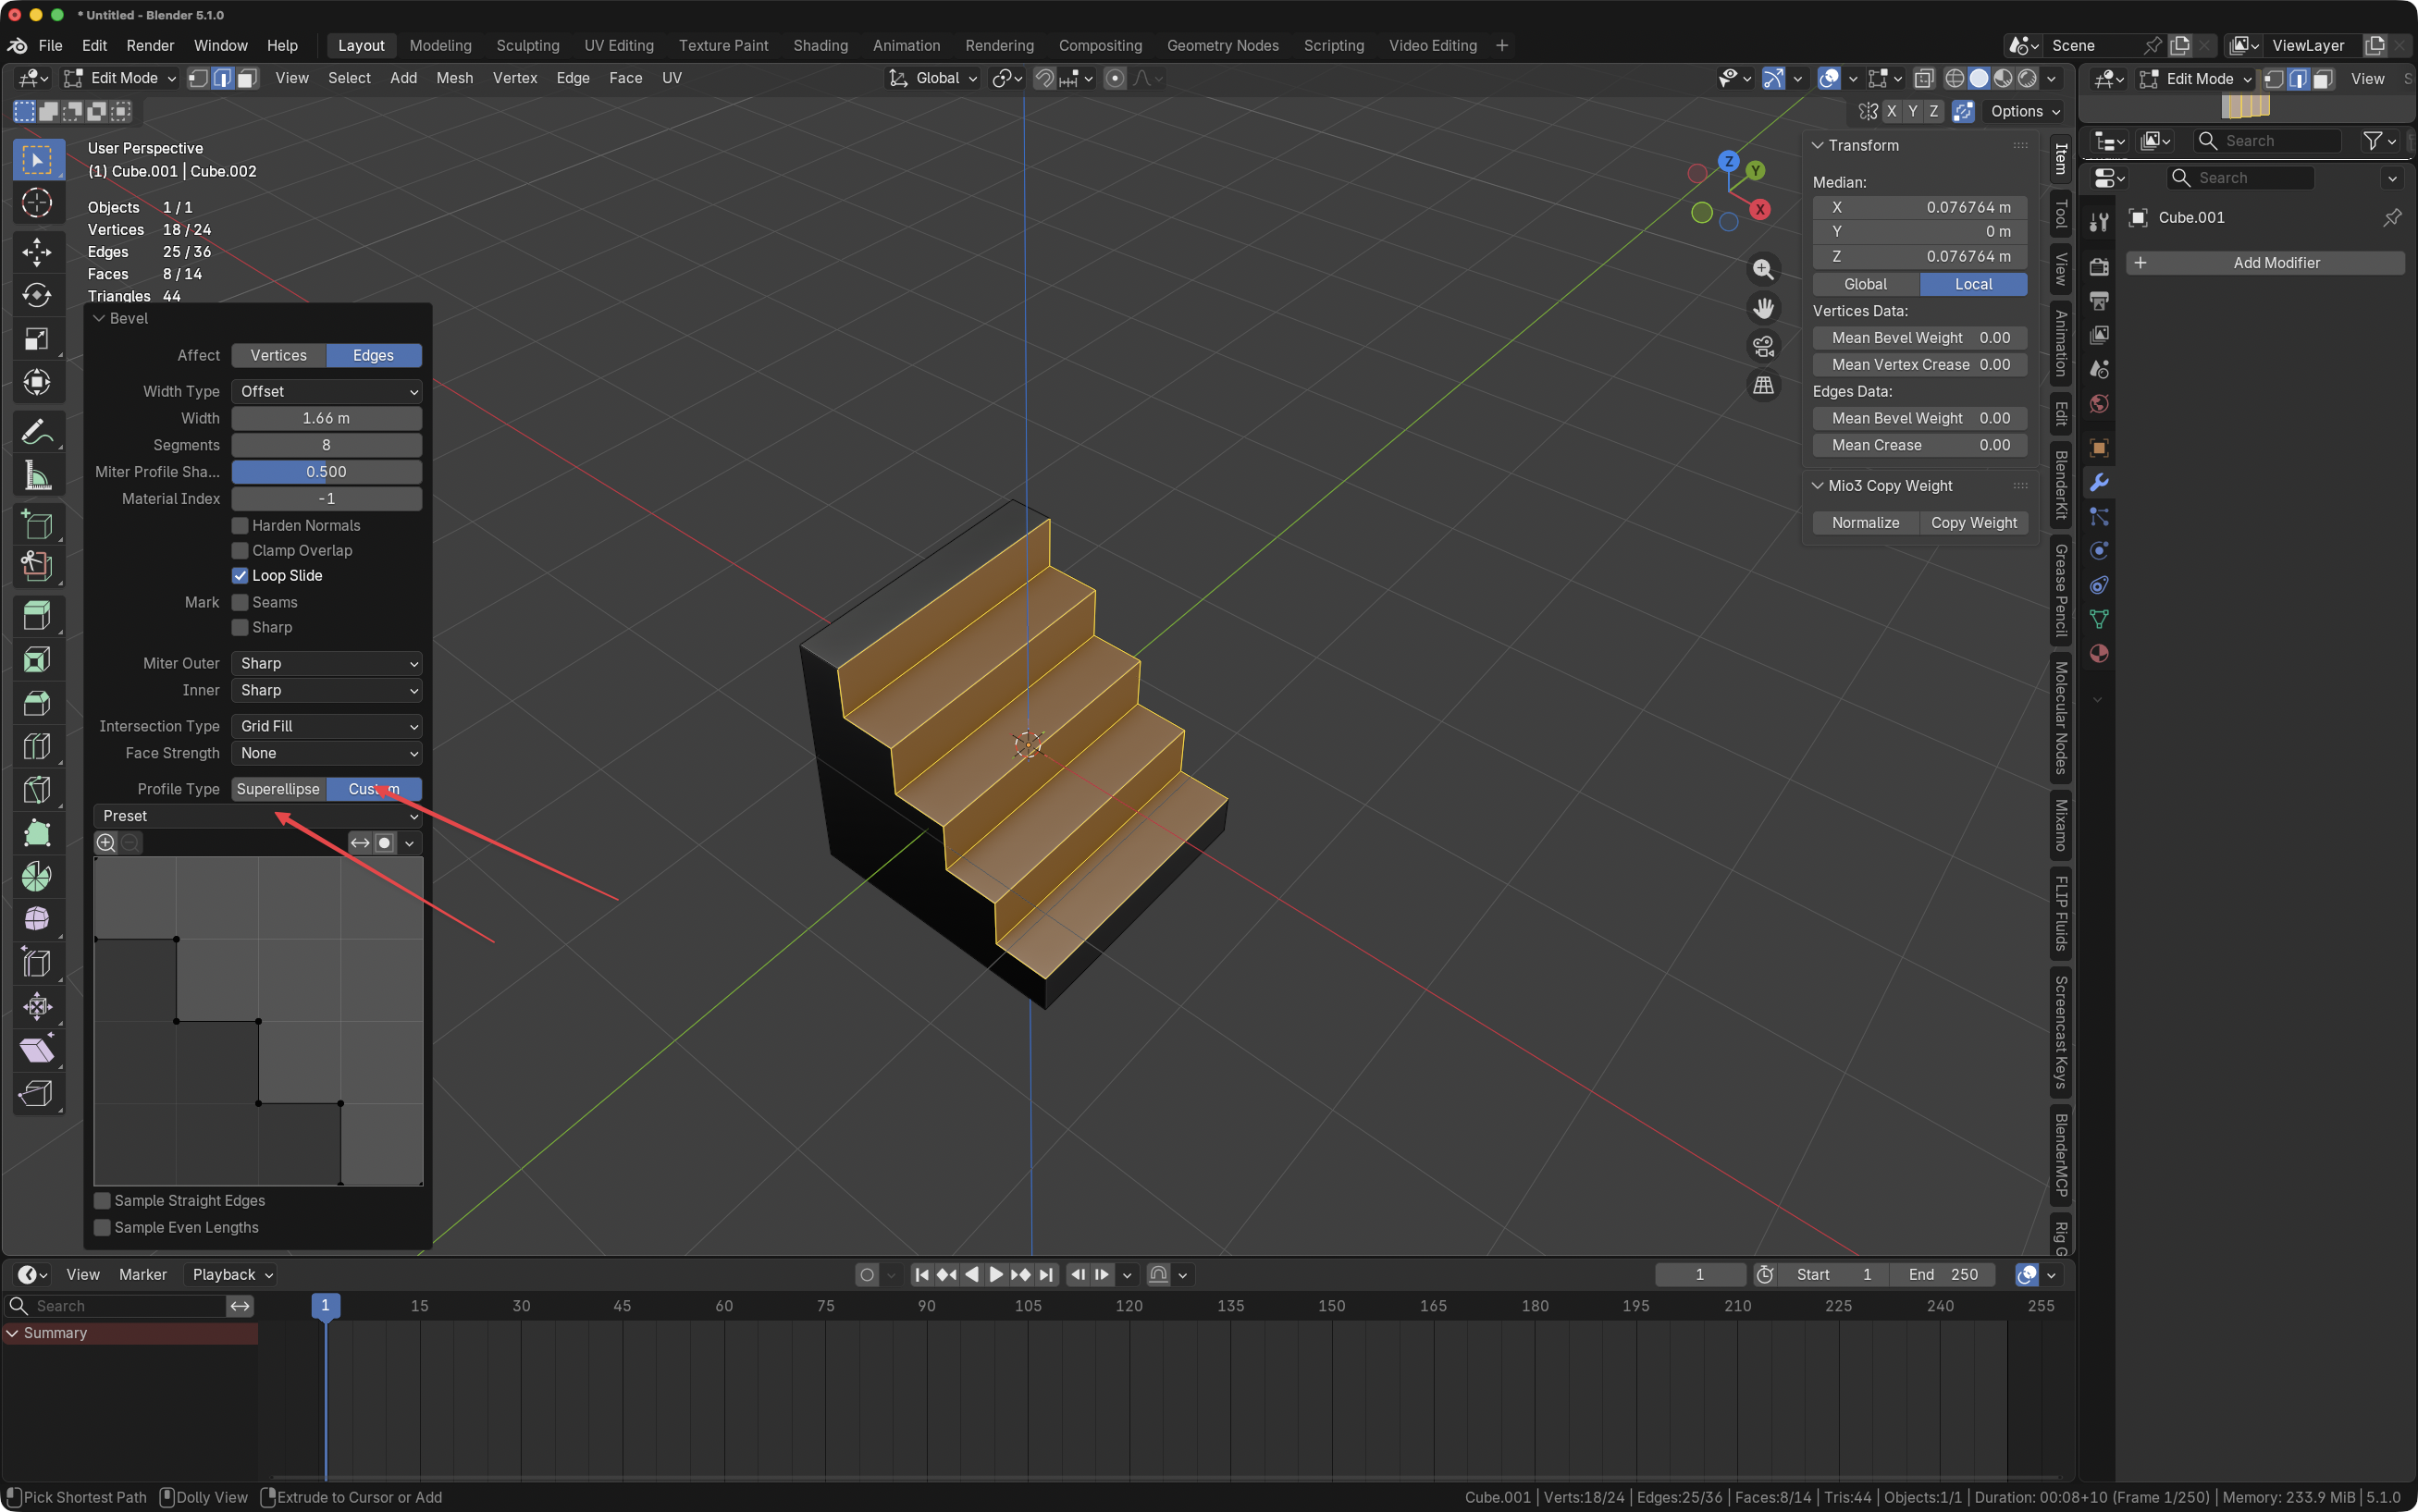Click the bevel Width slider field
The height and width of the screenshot is (1512, 2418).
point(327,419)
